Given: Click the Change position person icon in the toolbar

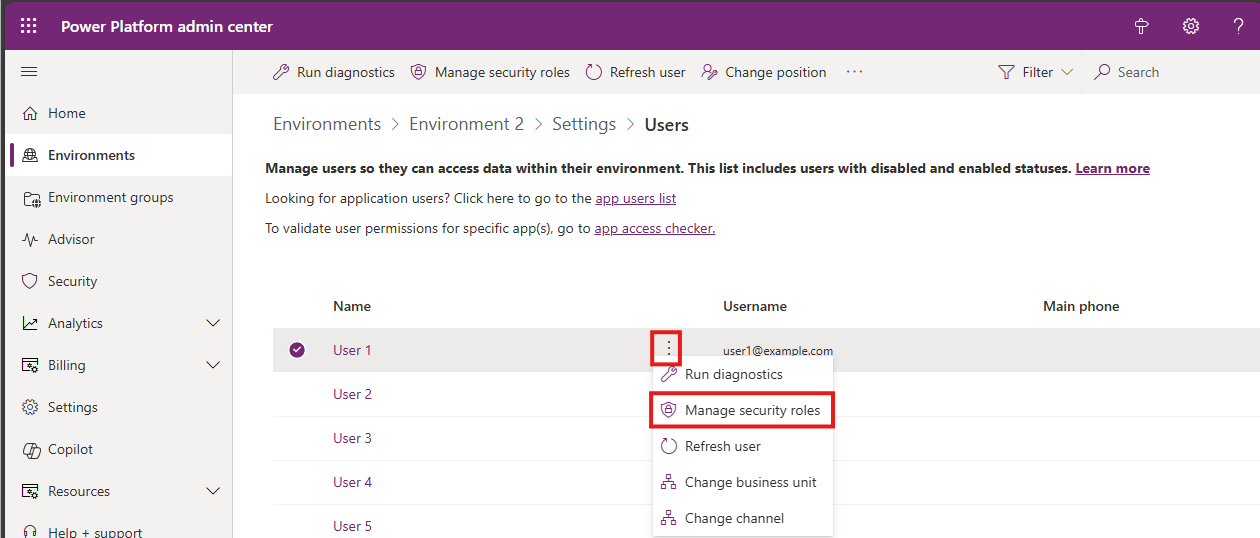Looking at the screenshot, I should pos(710,72).
